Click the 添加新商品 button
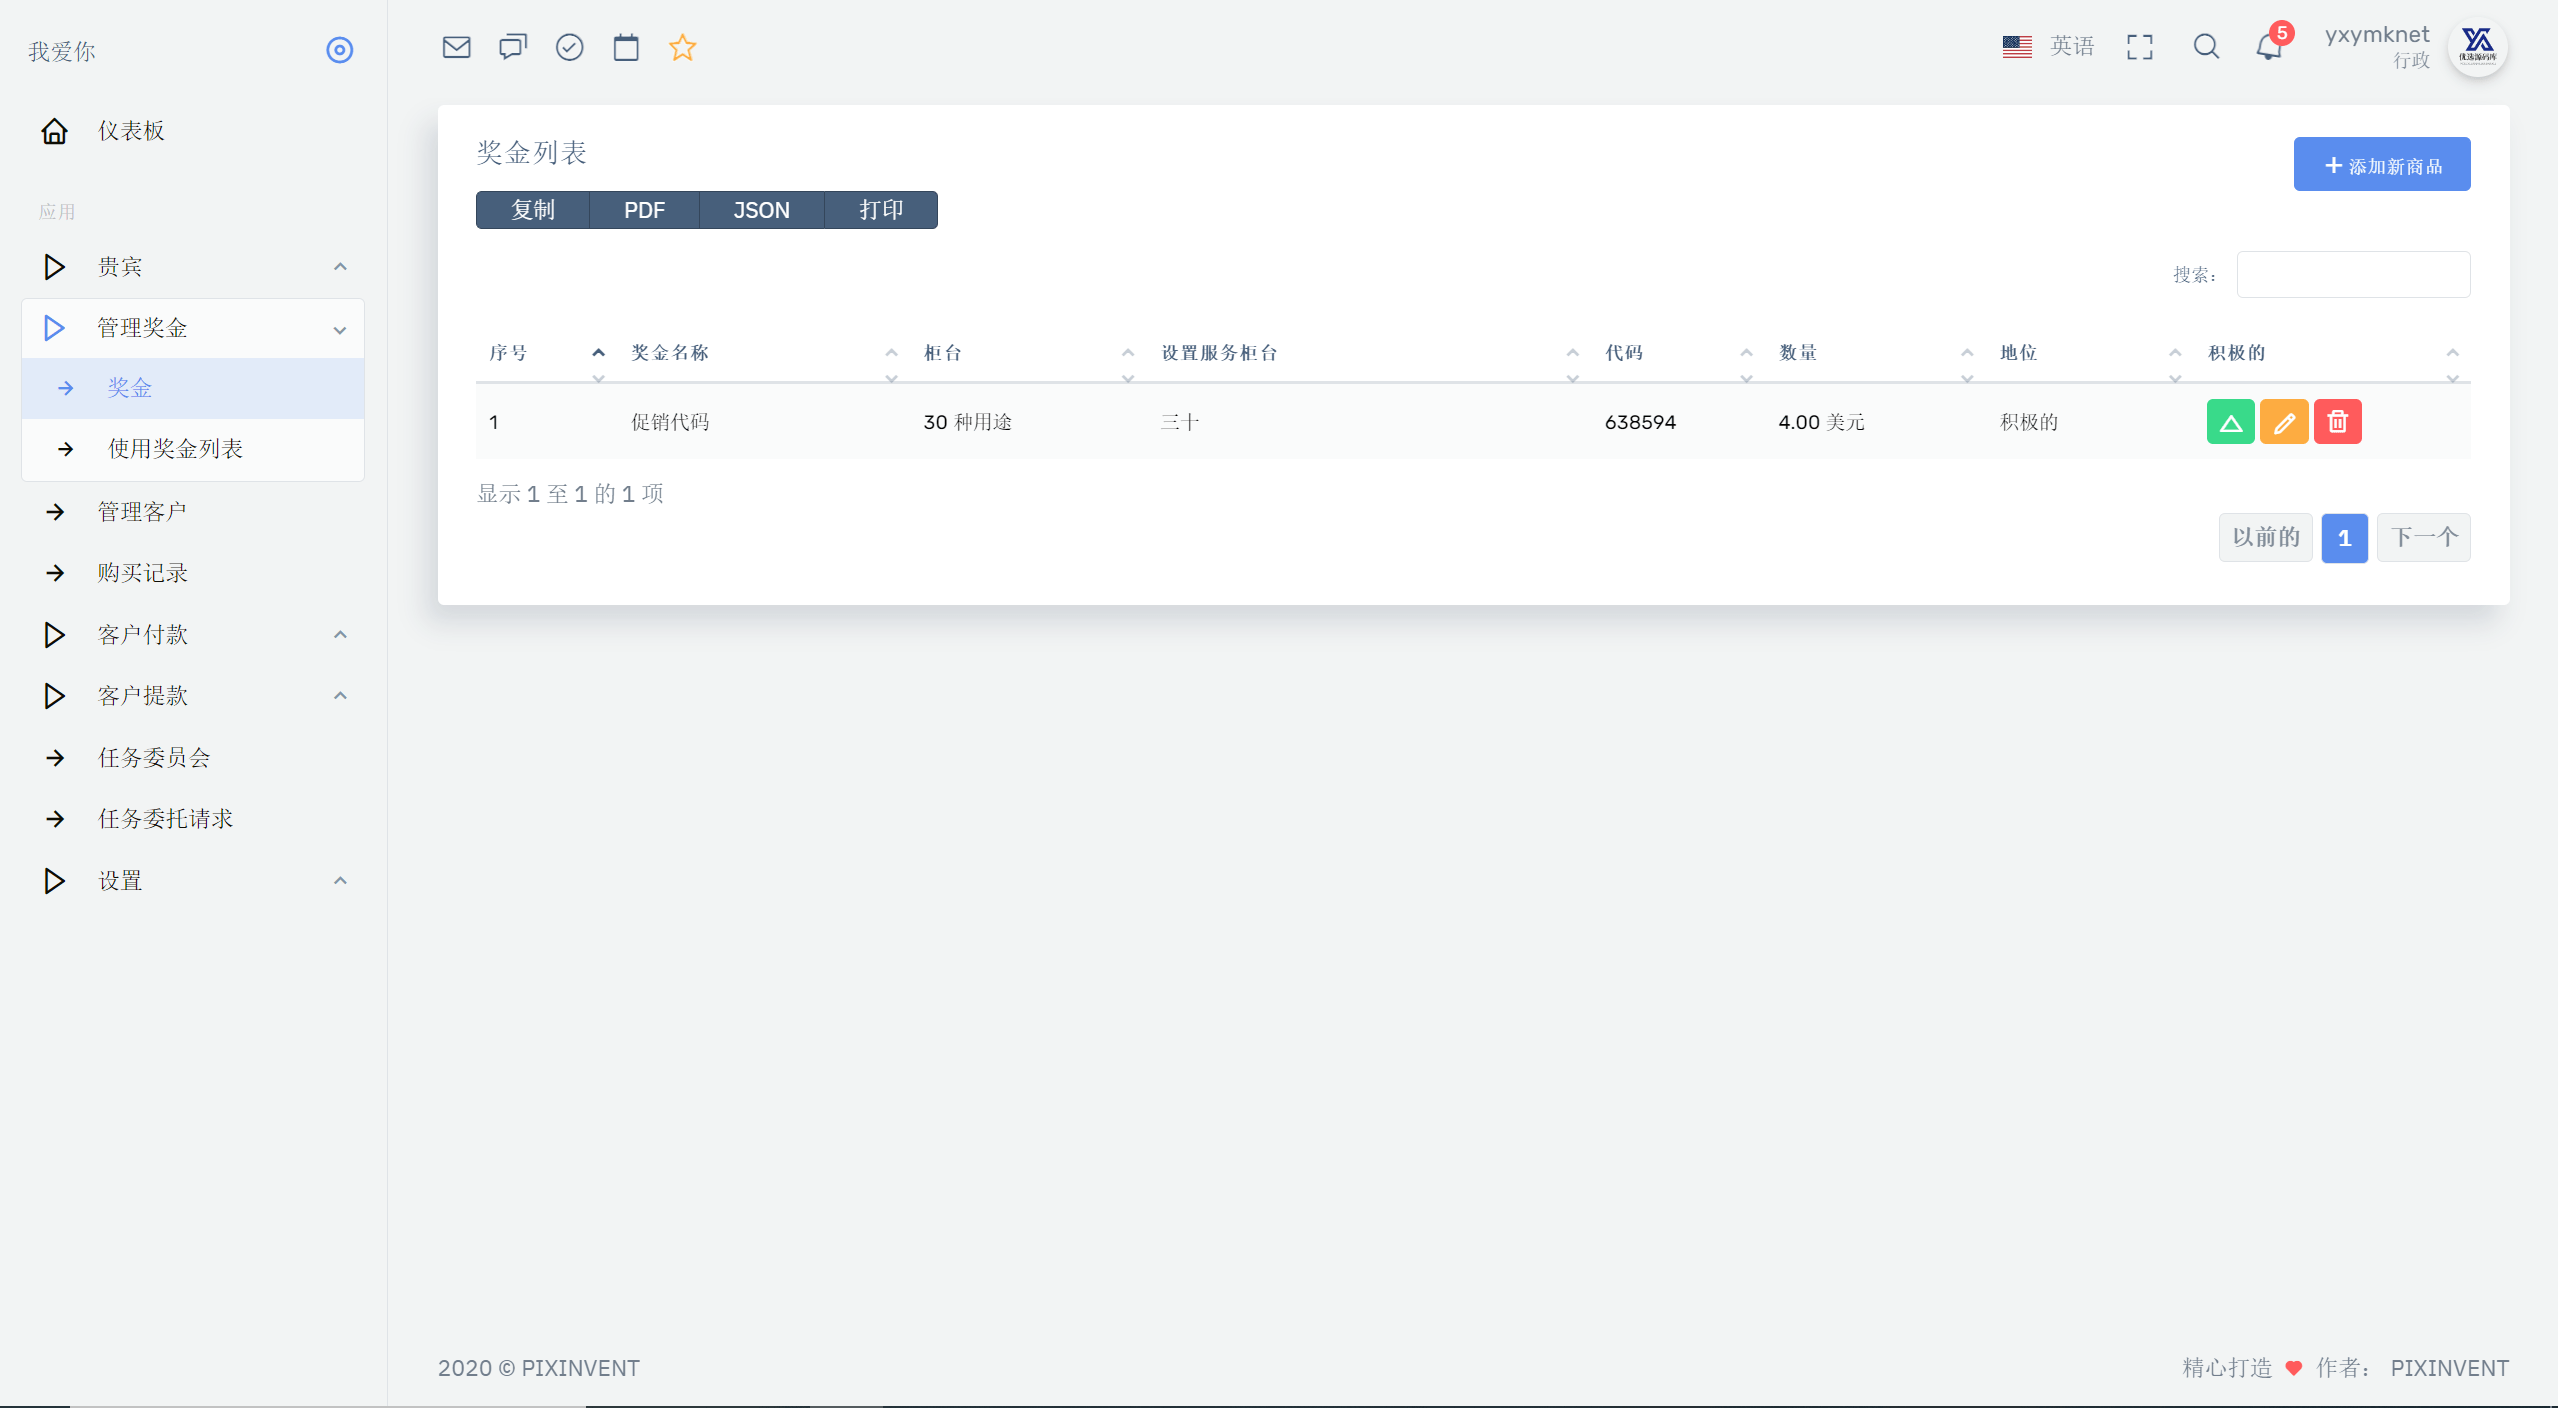 tap(2383, 165)
